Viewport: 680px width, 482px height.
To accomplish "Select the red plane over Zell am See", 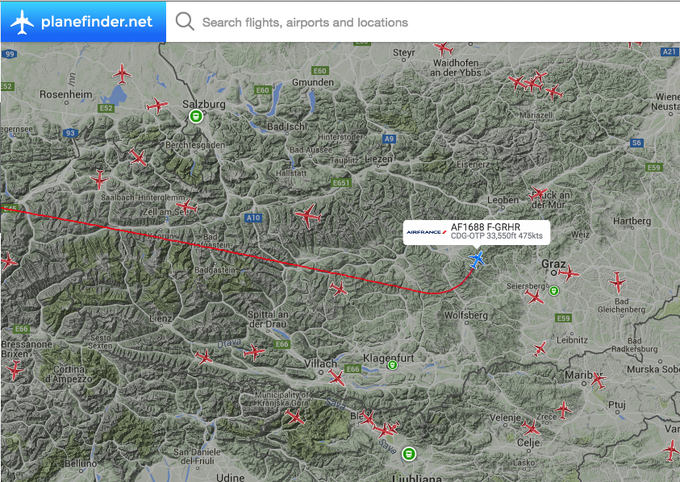I will 187,207.
